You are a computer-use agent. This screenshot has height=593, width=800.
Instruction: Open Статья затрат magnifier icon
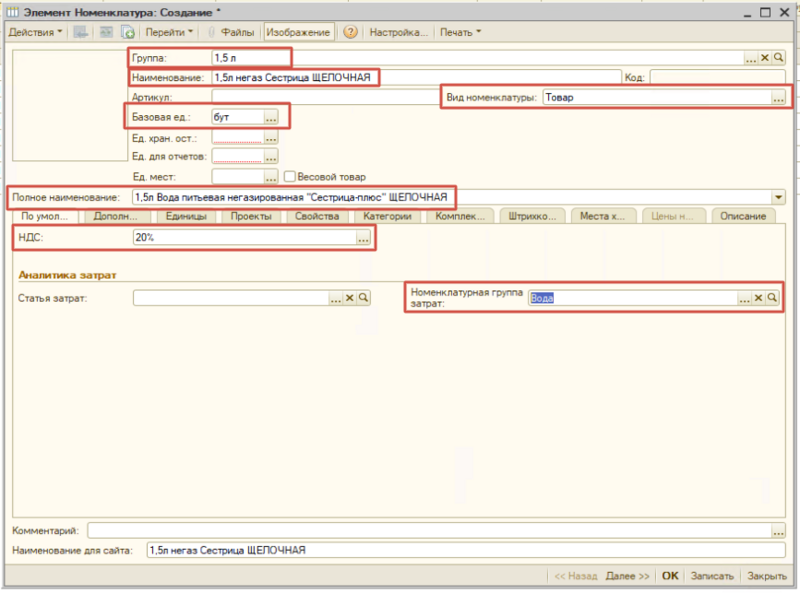363,298
